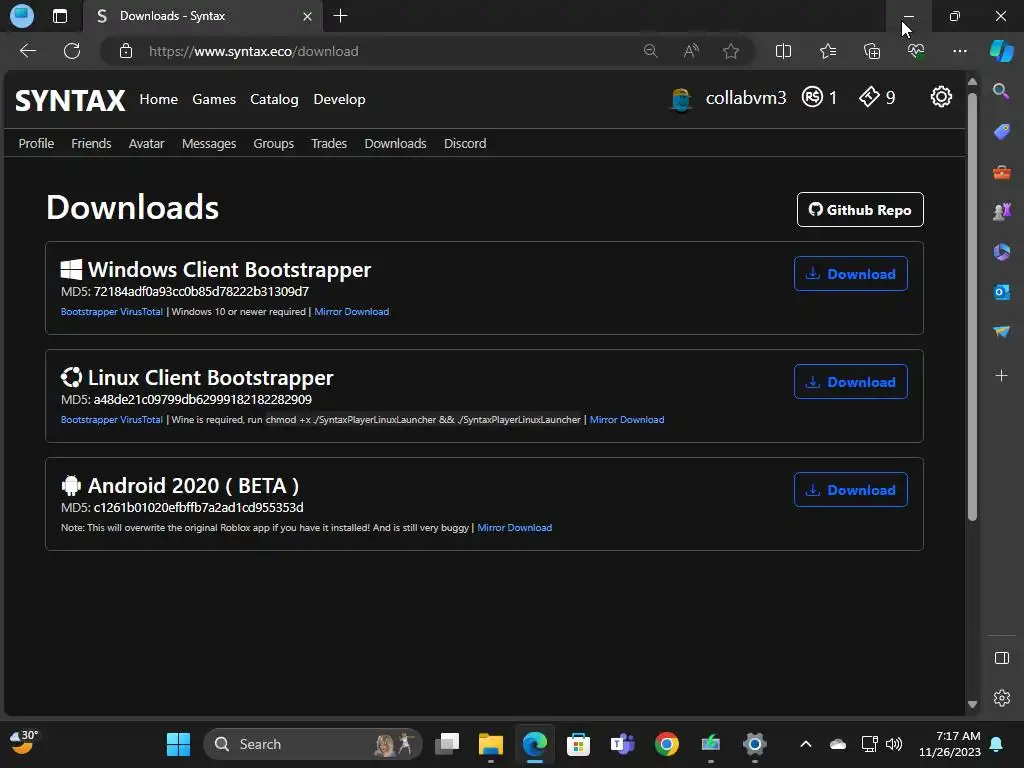Go to Messages tab

[x=209, y=144]
